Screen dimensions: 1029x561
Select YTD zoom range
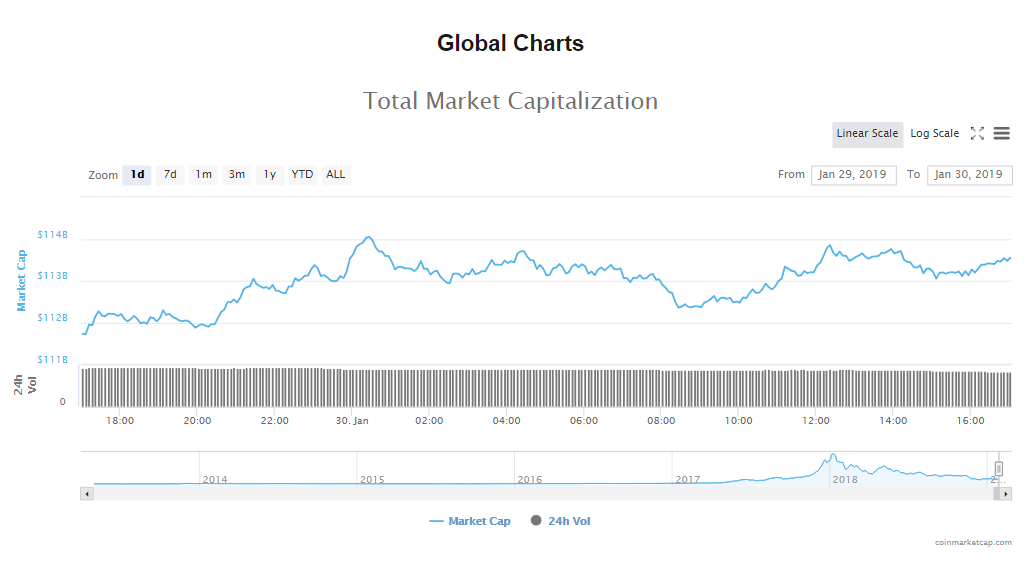[x=302, y=175]
